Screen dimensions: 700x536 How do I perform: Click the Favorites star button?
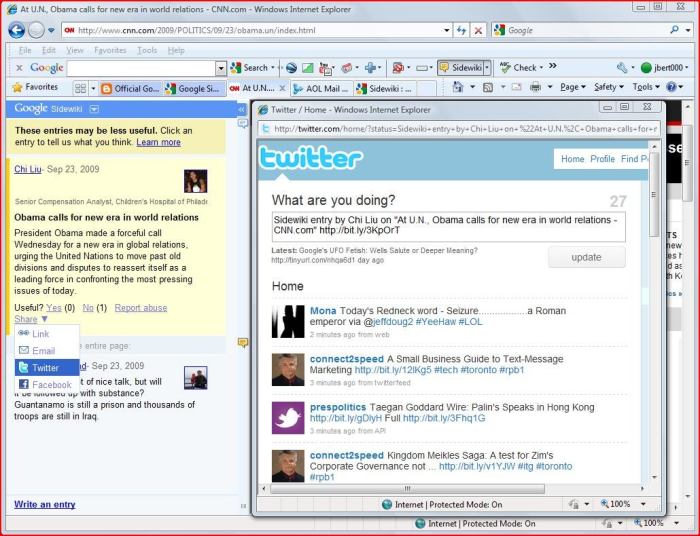[x=35, y=87]
